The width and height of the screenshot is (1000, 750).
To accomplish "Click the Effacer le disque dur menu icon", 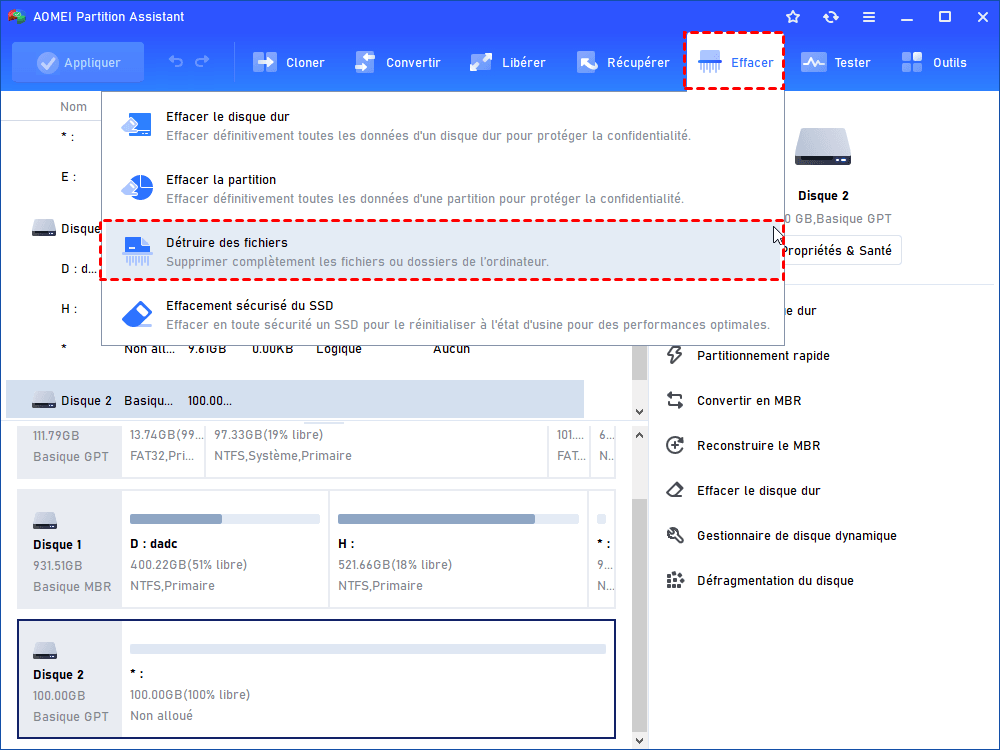I will (136, 125).
